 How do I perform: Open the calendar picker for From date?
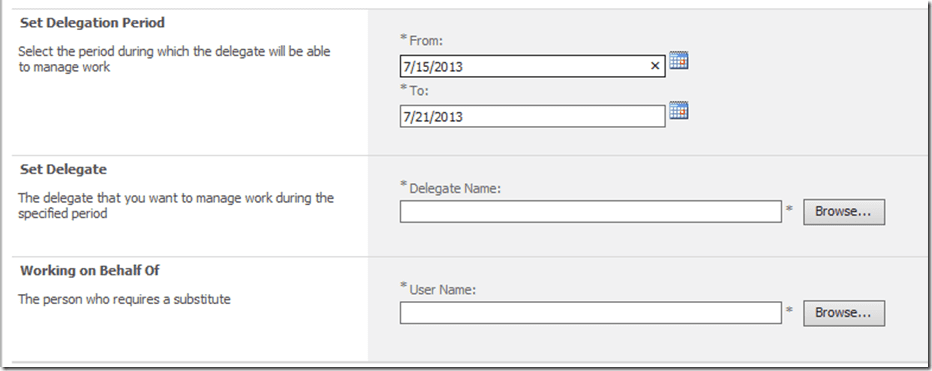(679, 60)
